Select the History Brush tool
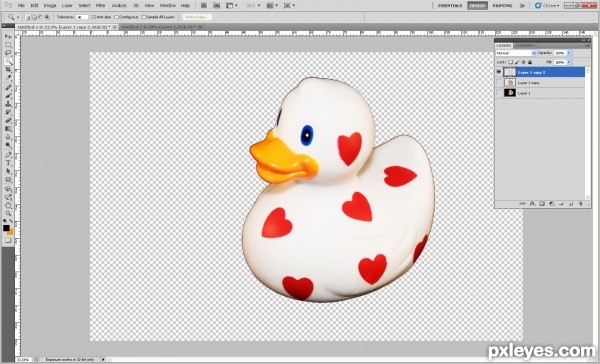Viewport: 600px width, 364px height. 8,113
